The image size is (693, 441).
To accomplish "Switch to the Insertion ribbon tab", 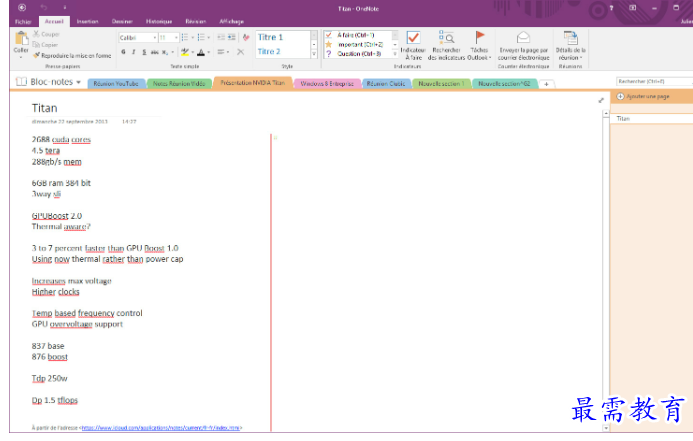I will click(88, 21).
